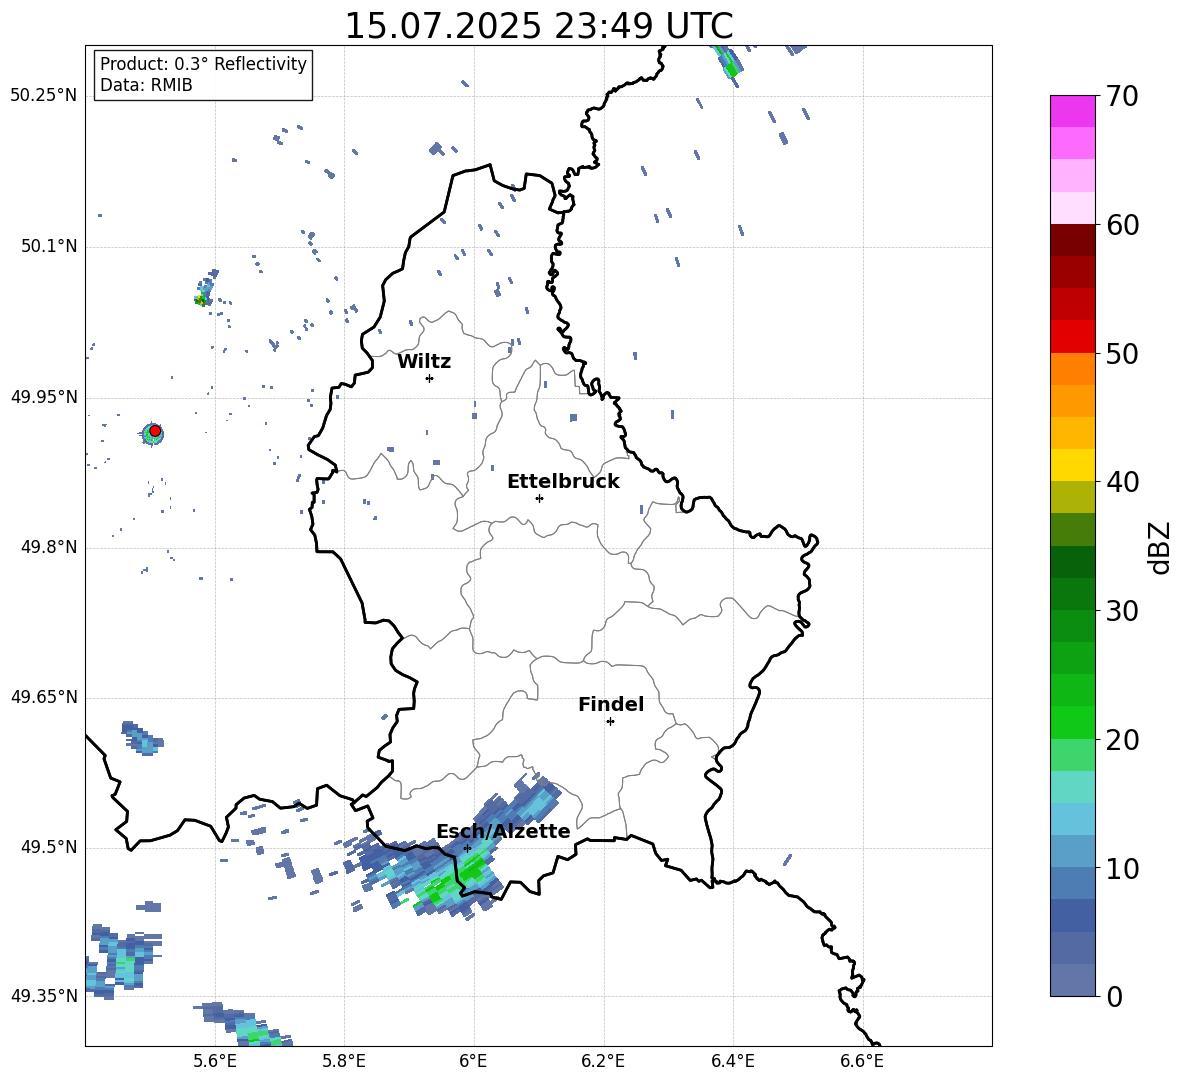
Task: Click the 5.6°E longitude label
Action: pos(215,1061)
